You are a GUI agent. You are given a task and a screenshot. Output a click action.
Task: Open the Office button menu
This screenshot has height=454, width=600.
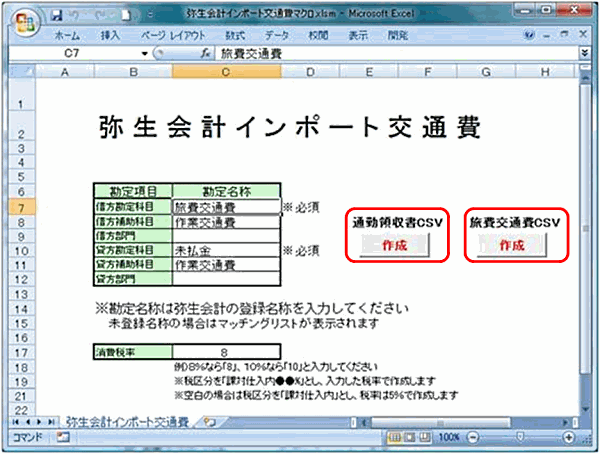25,22
